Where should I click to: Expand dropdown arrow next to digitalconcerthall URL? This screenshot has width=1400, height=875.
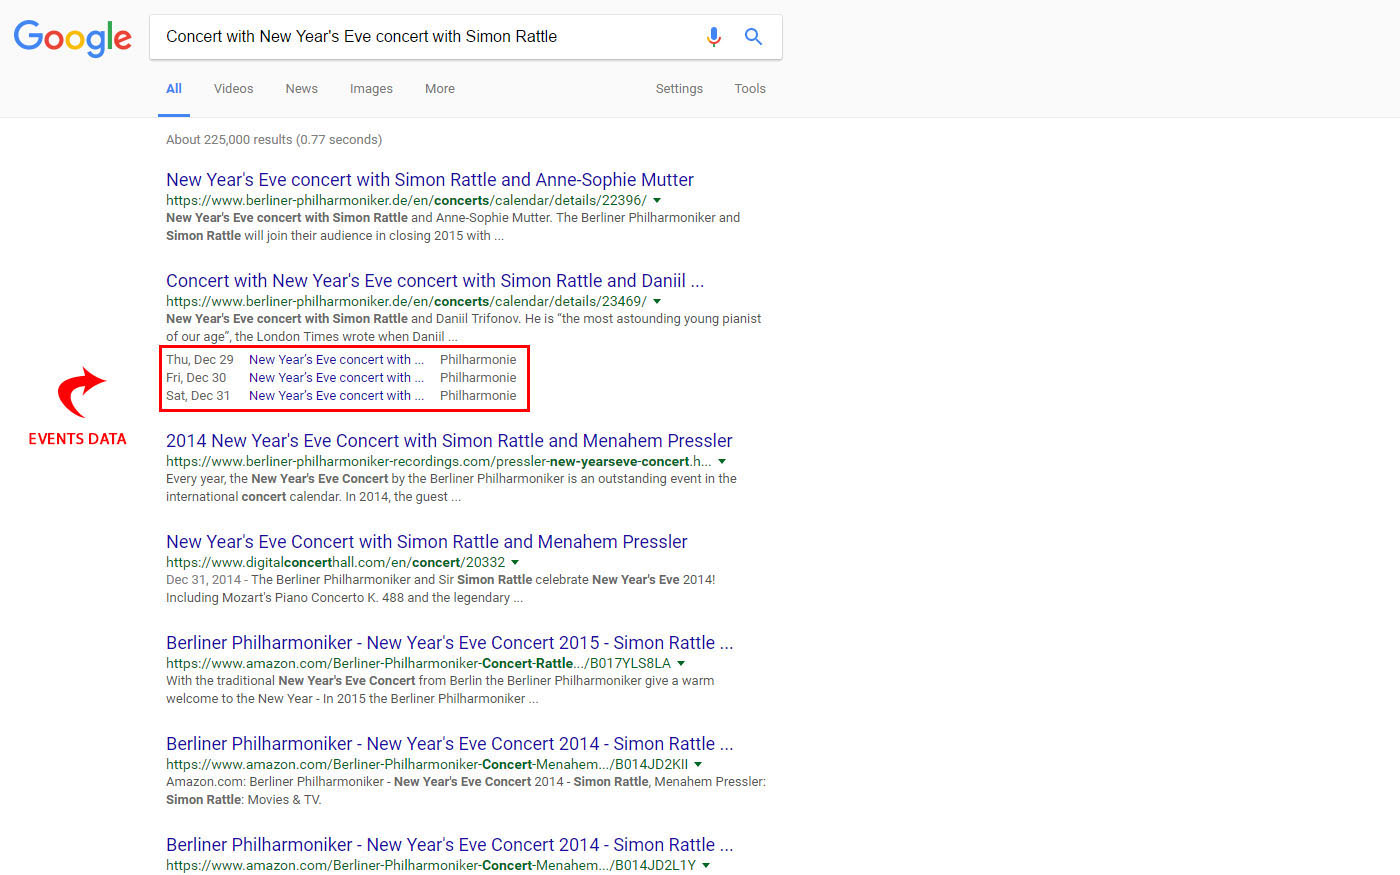(x=515, y=563)
